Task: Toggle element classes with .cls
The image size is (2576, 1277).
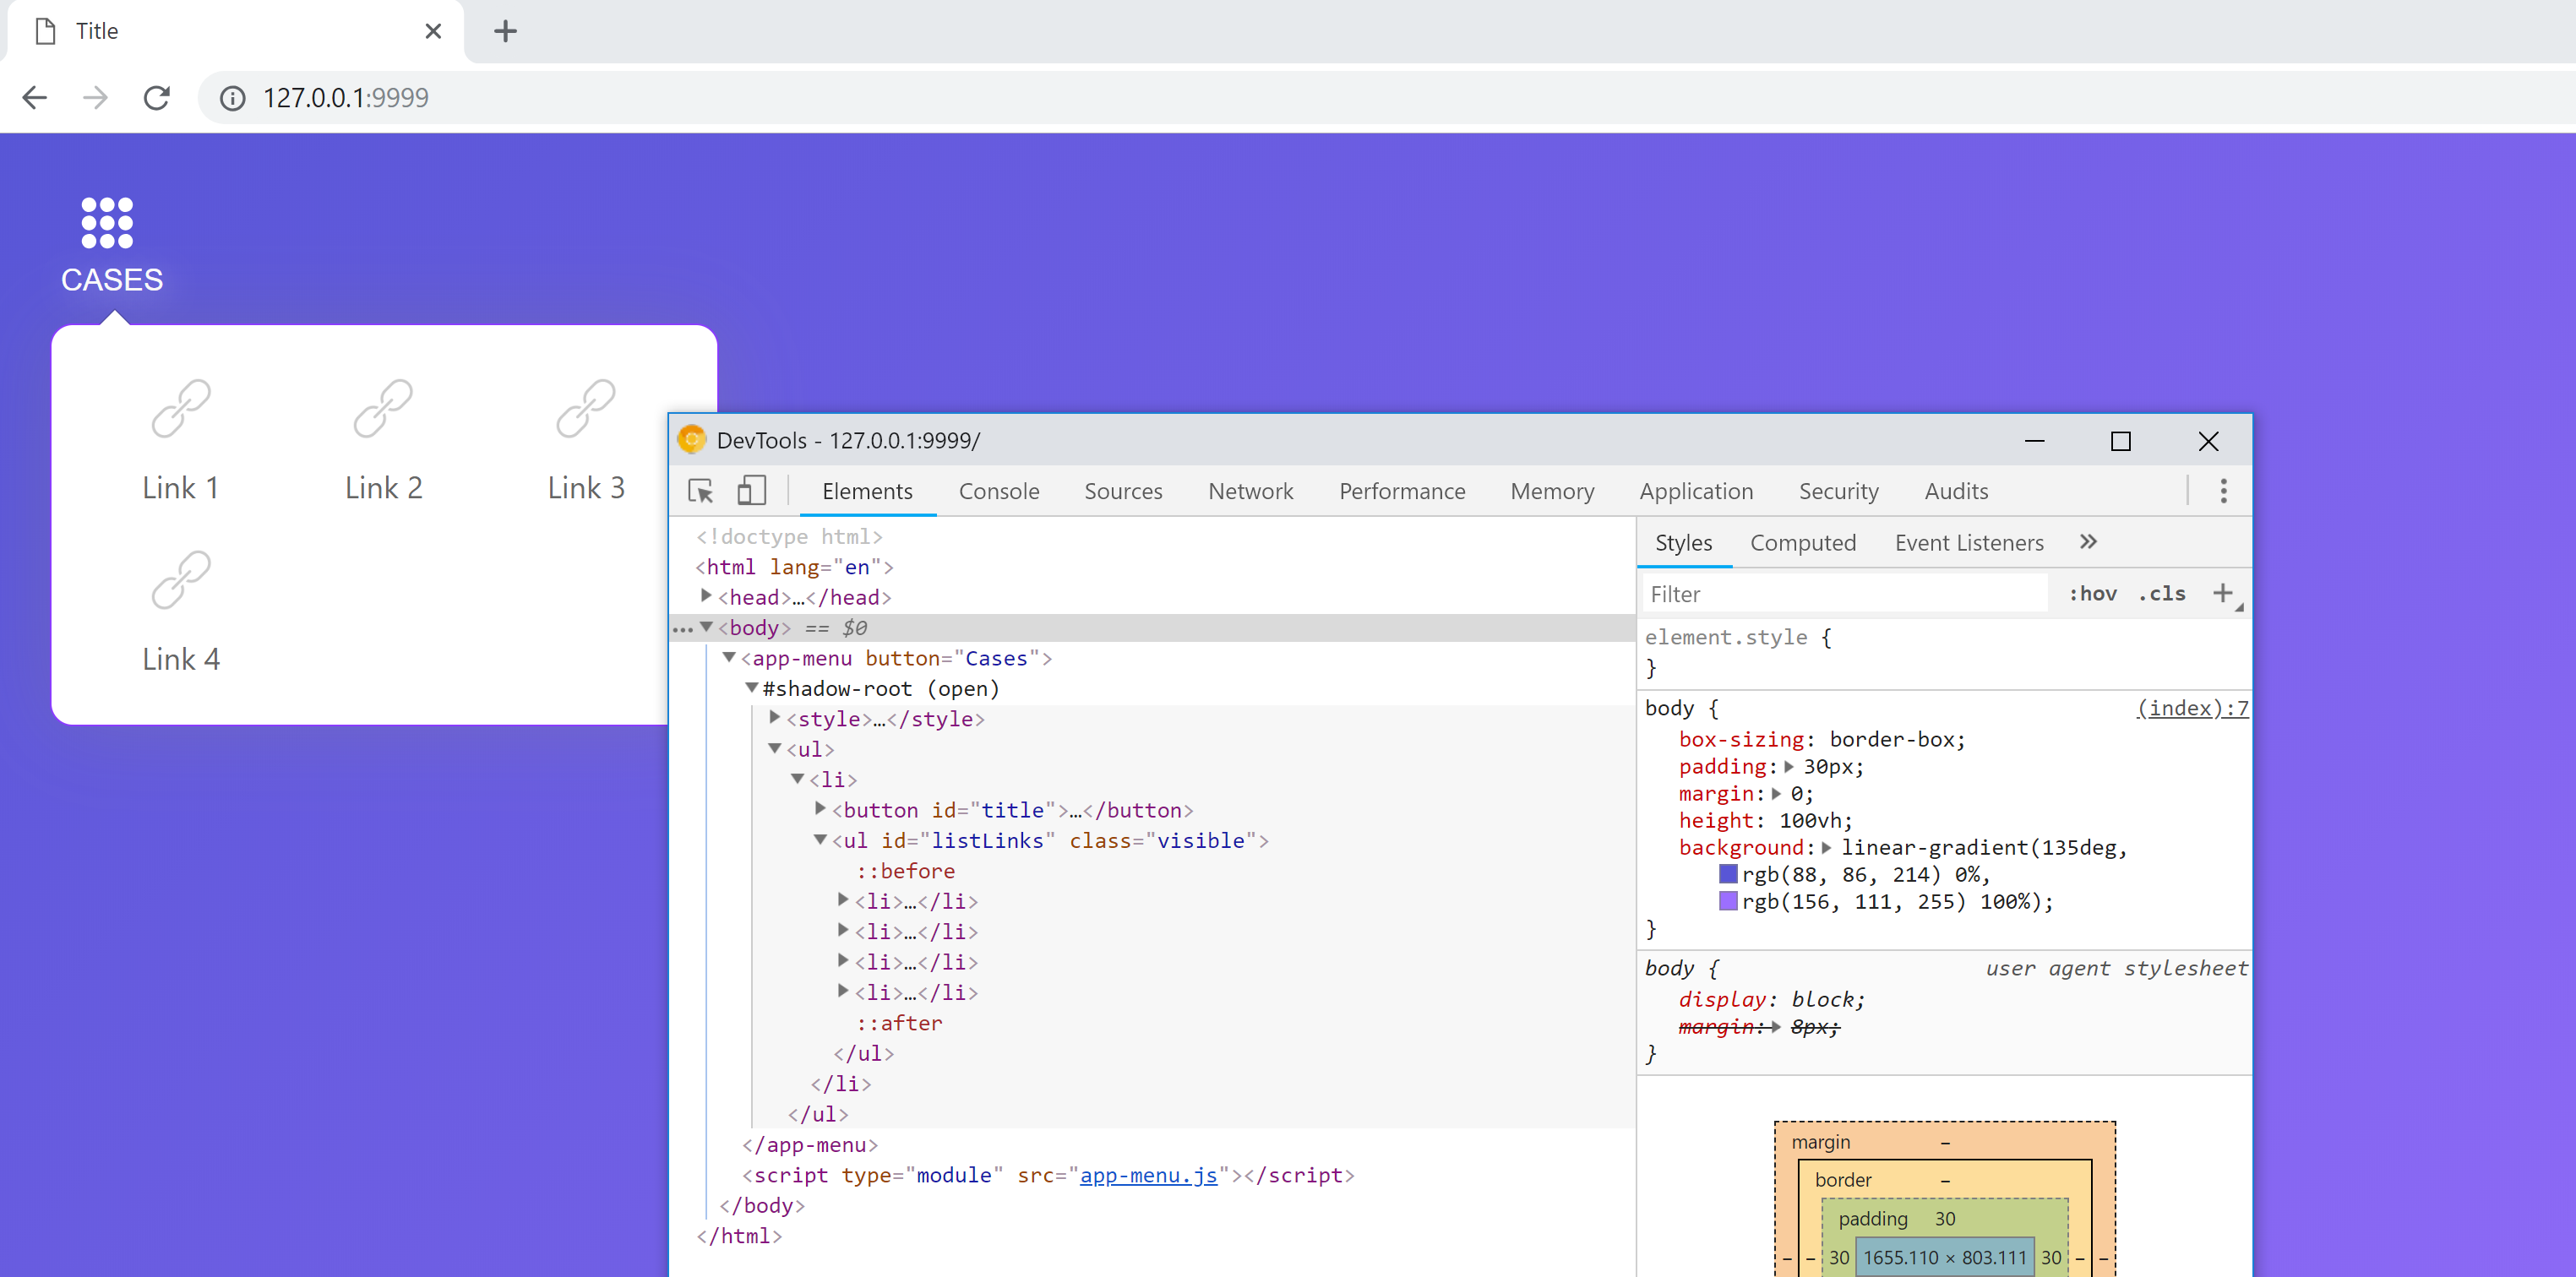Action: pos(2162,593)
